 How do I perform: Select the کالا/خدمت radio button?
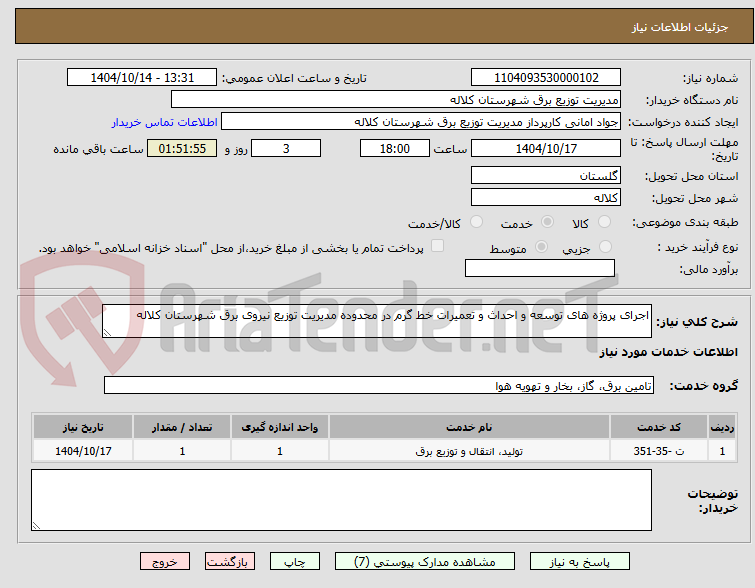coord(476,222)
